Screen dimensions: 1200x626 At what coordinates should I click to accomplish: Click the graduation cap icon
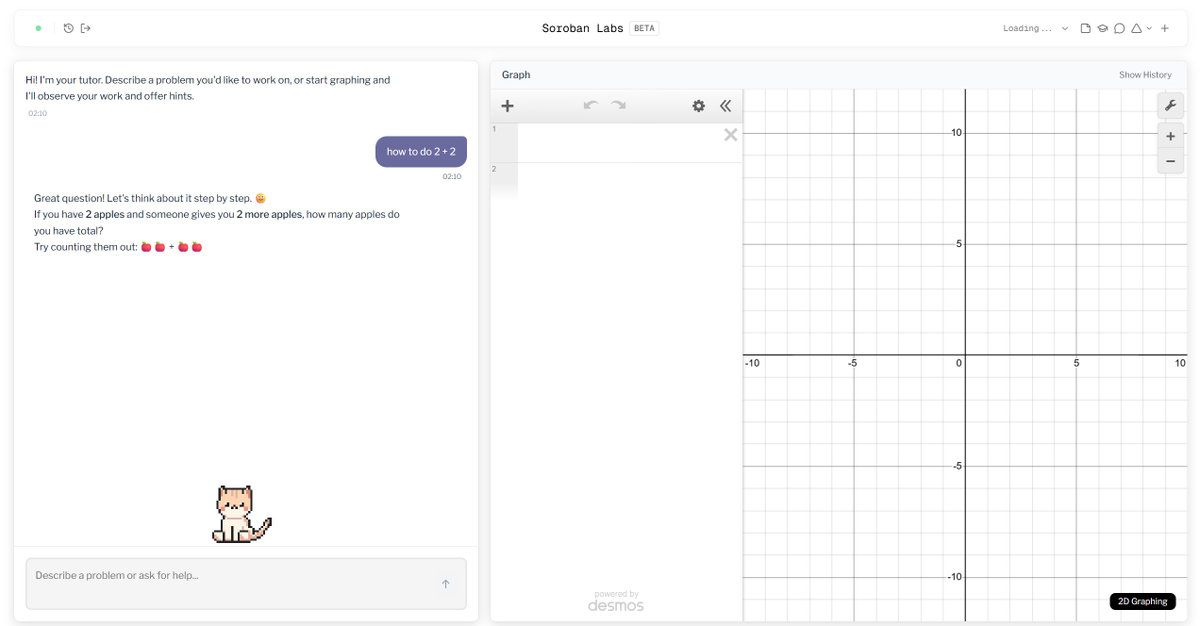[1102, 28]
